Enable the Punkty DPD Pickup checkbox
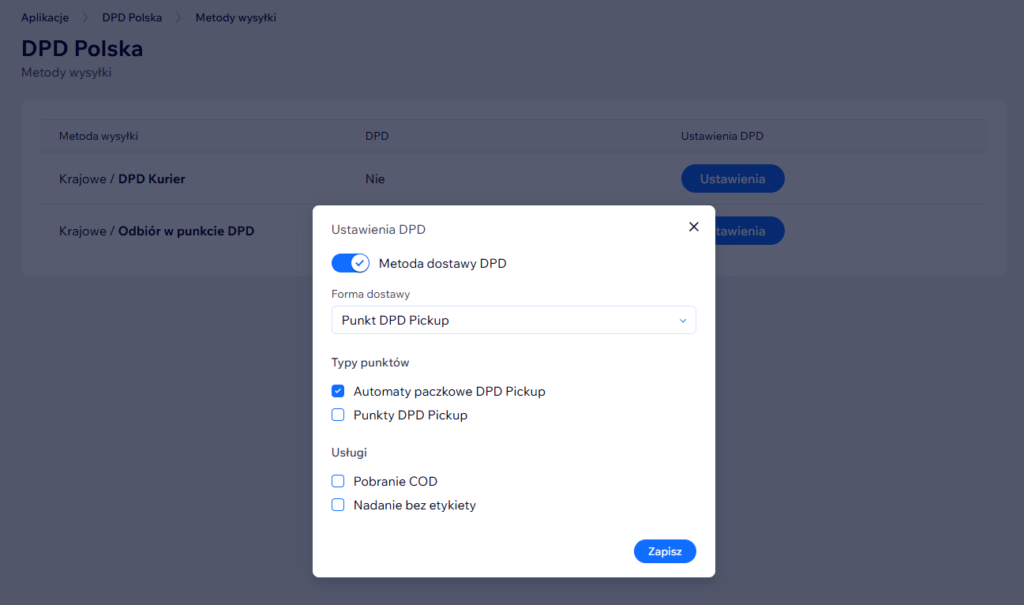The width and height of the screenshot is (1024, 605). point(338,415)
